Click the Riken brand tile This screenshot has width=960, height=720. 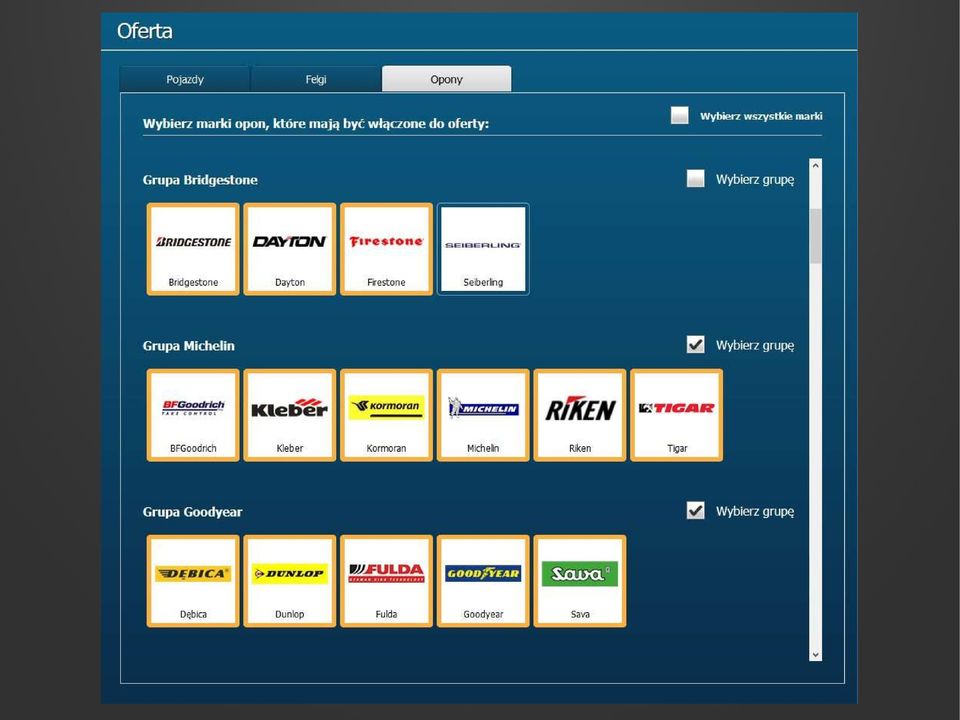click(x=580, y=415)
